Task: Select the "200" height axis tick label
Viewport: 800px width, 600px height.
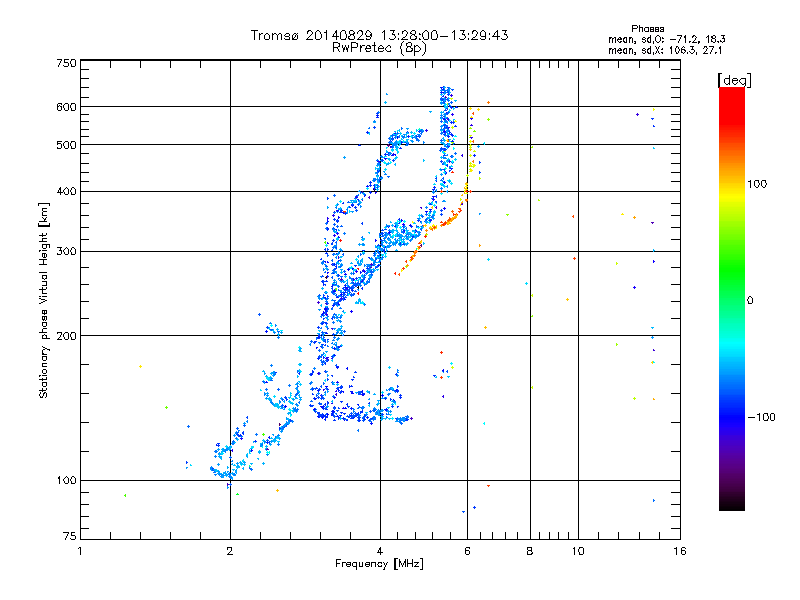Action: [66, 336]
